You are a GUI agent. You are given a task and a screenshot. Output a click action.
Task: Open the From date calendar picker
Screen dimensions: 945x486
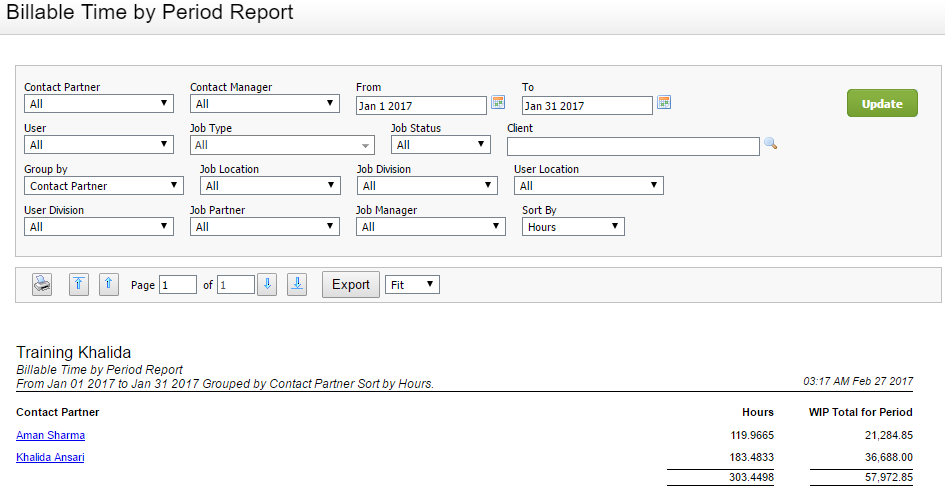click(x=498, y=102)
